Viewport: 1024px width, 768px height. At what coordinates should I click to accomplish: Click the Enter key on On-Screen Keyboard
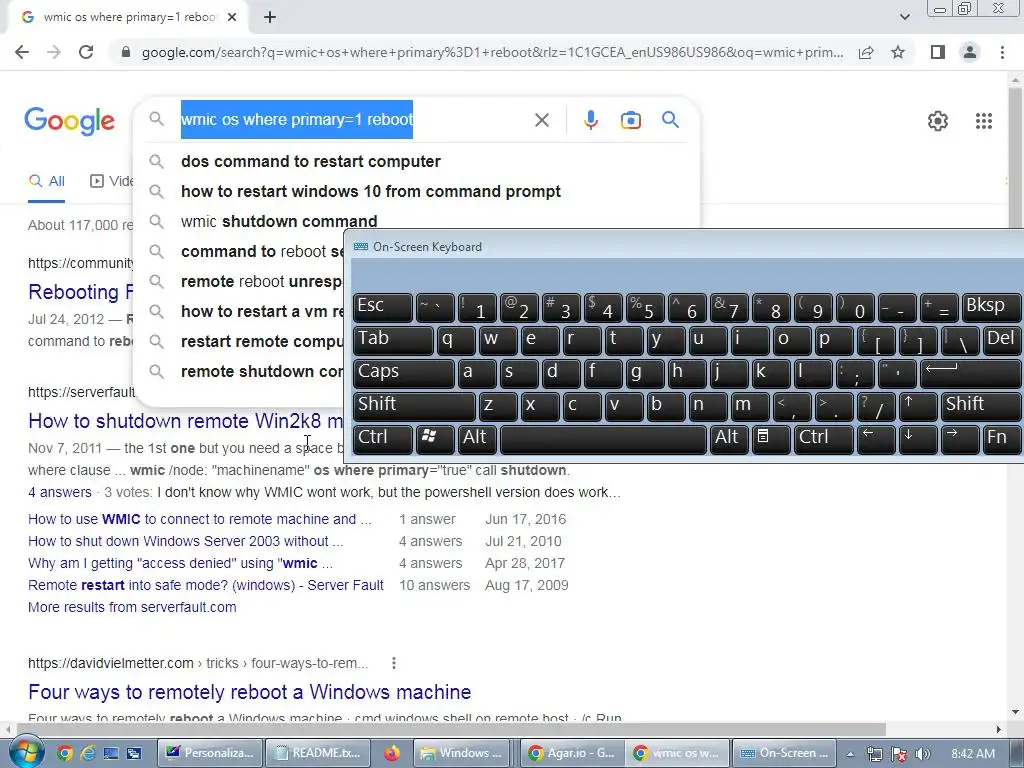[x=971, y=373]
